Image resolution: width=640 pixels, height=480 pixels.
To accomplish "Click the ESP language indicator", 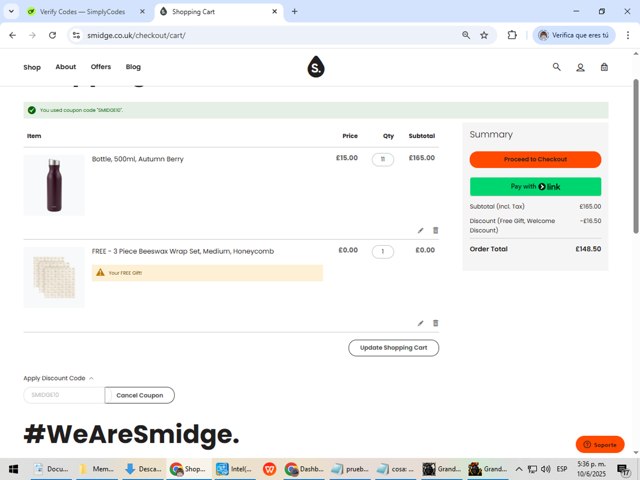I will click(x=562, y=469).
